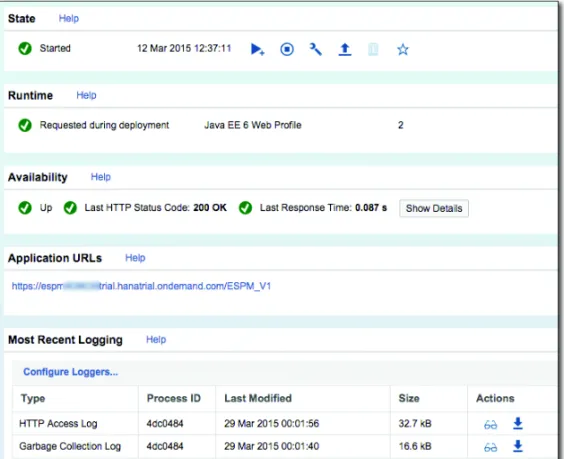Screen dimensions: 564x459
Task: Open Help for Application URLs section
Action: (x=135, y=258)
